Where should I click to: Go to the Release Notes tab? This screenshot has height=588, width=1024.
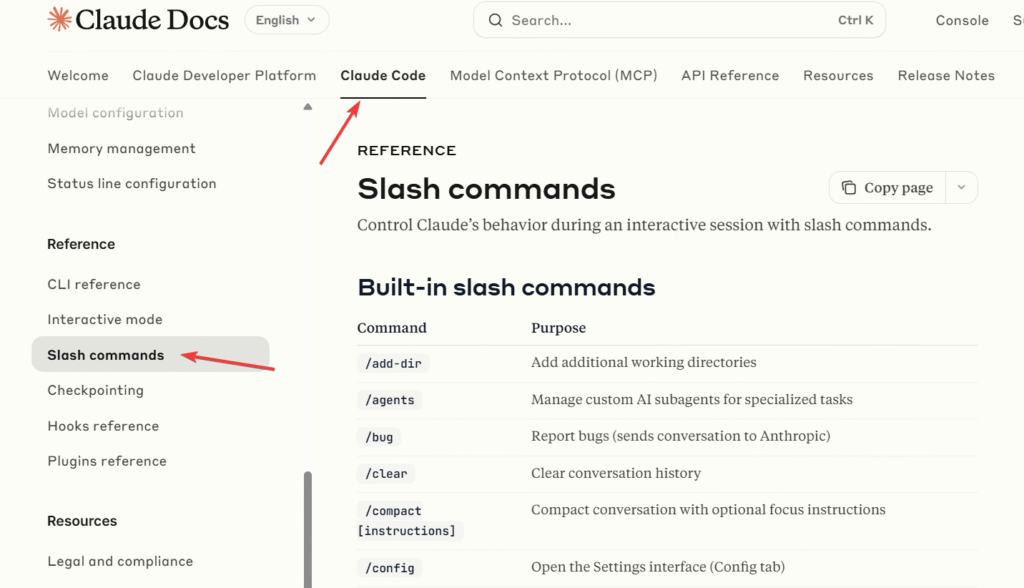[945, 76]
